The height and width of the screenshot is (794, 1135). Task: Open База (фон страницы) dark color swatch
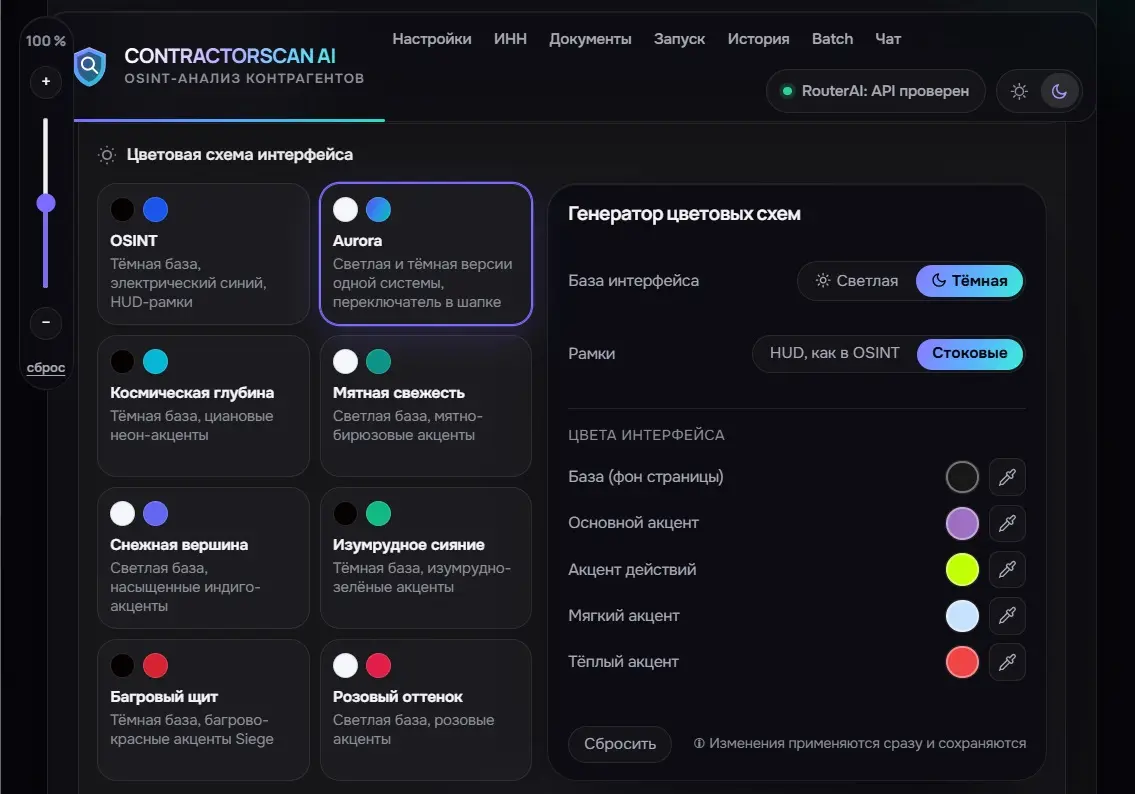tap(962, 477)
